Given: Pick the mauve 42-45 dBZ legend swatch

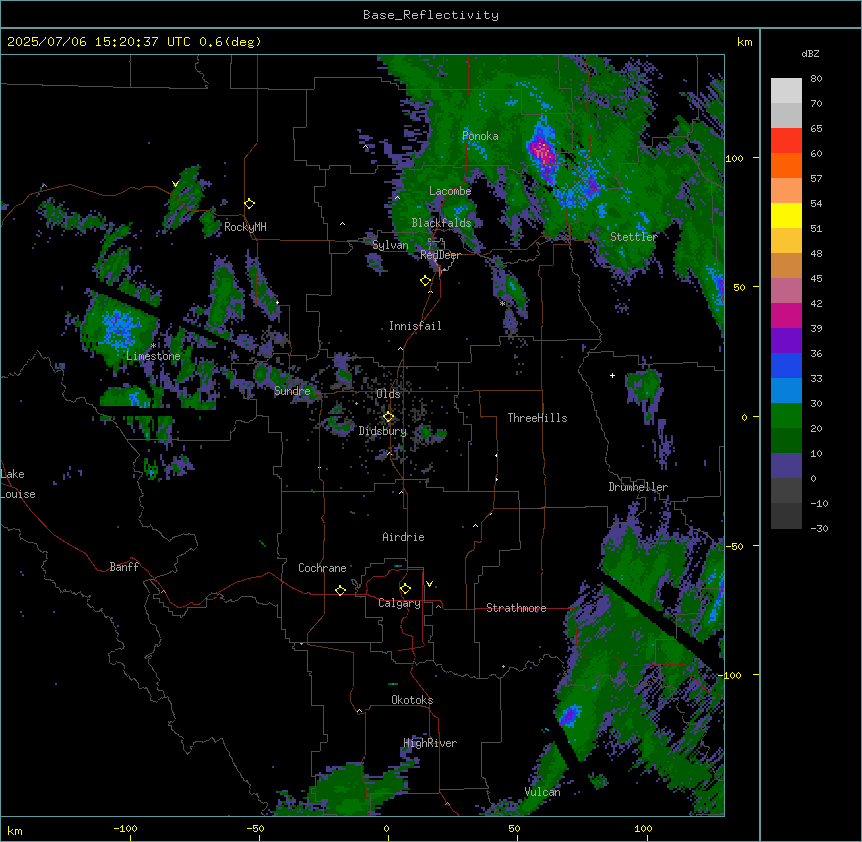Looking at the screenshot, I should [786, 291].
